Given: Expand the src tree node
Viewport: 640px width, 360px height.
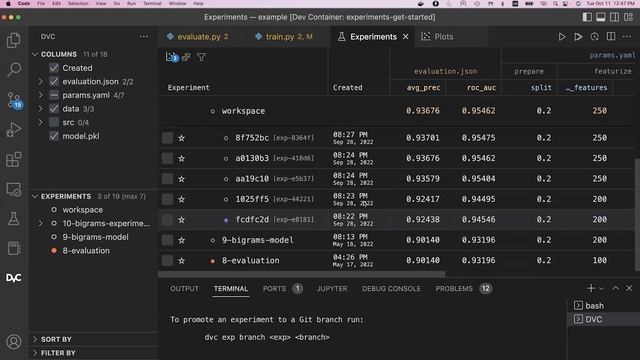Looking at the screenshot, I should [x=40, y=122].
